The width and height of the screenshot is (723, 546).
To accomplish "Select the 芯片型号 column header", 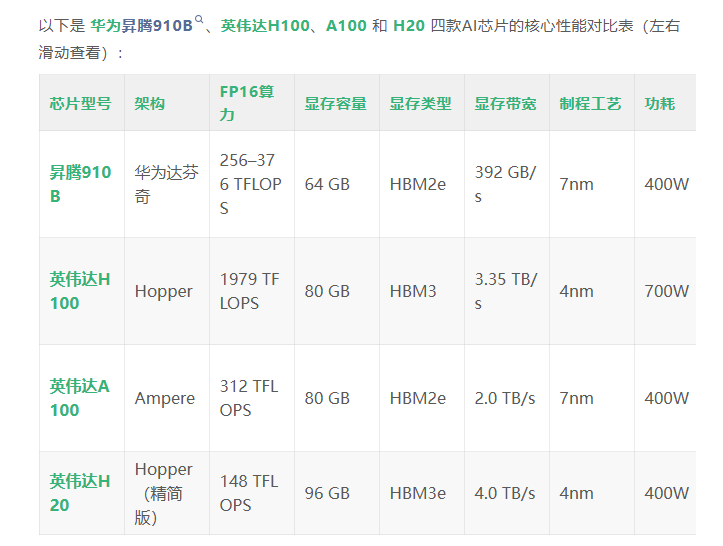I will click(80, 103).
